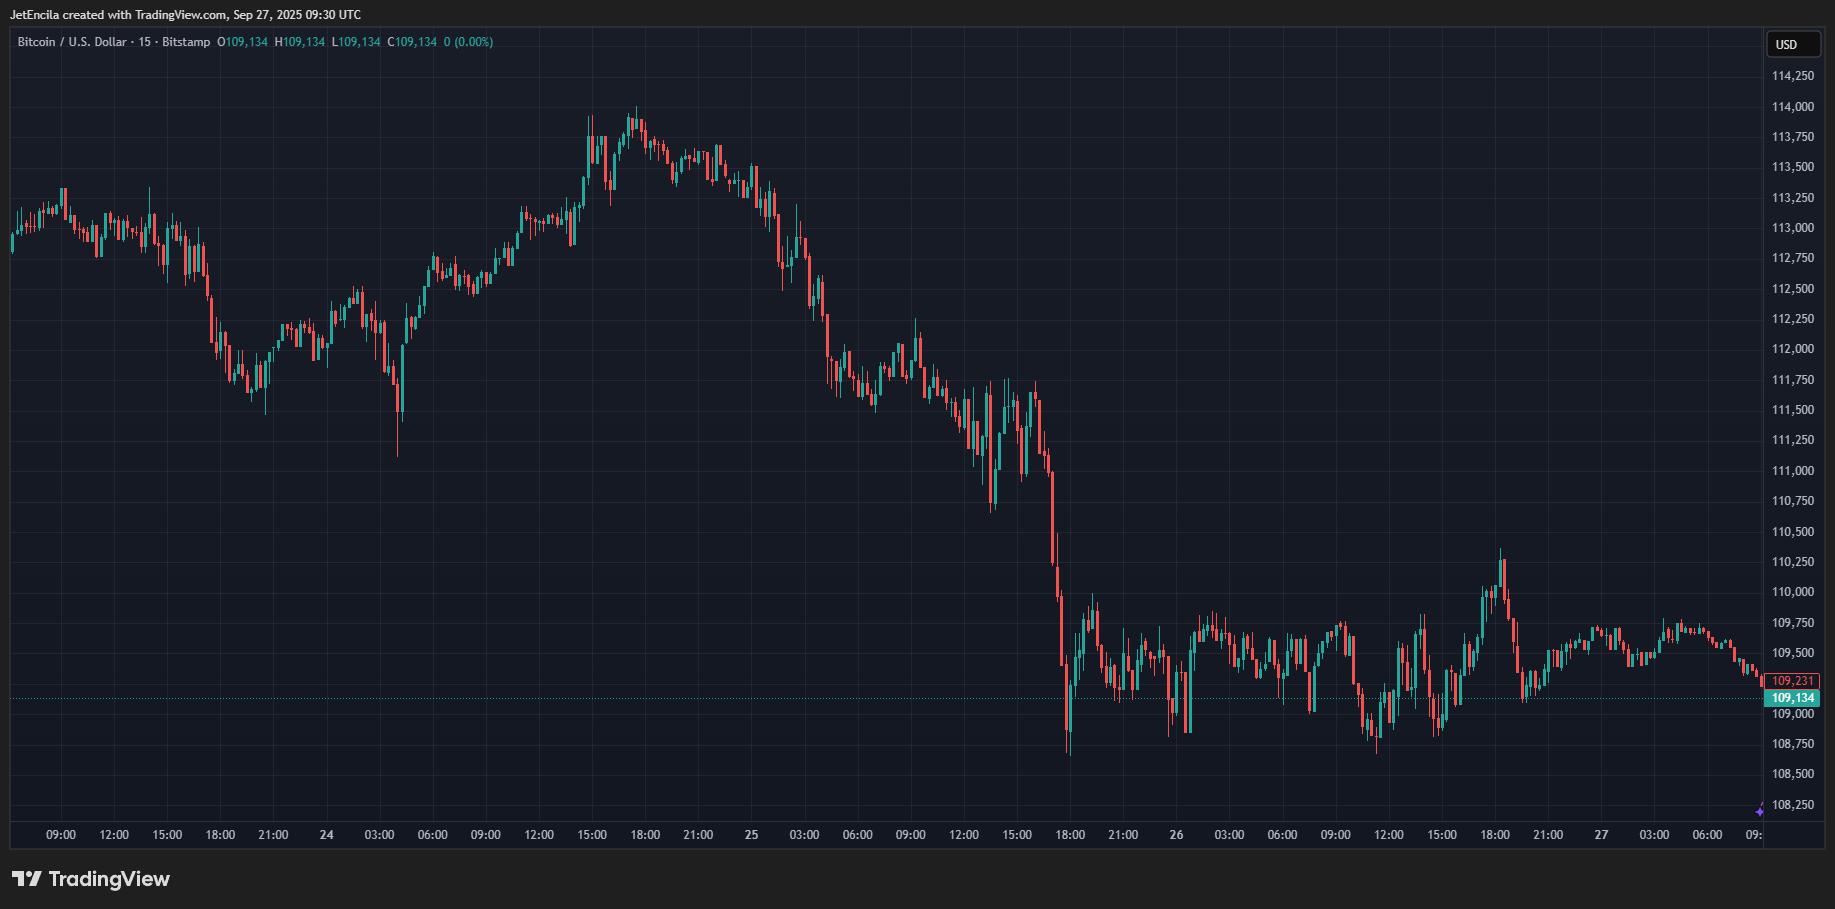Click the red-outlined 109,231 price label

tap(1792, 681)
